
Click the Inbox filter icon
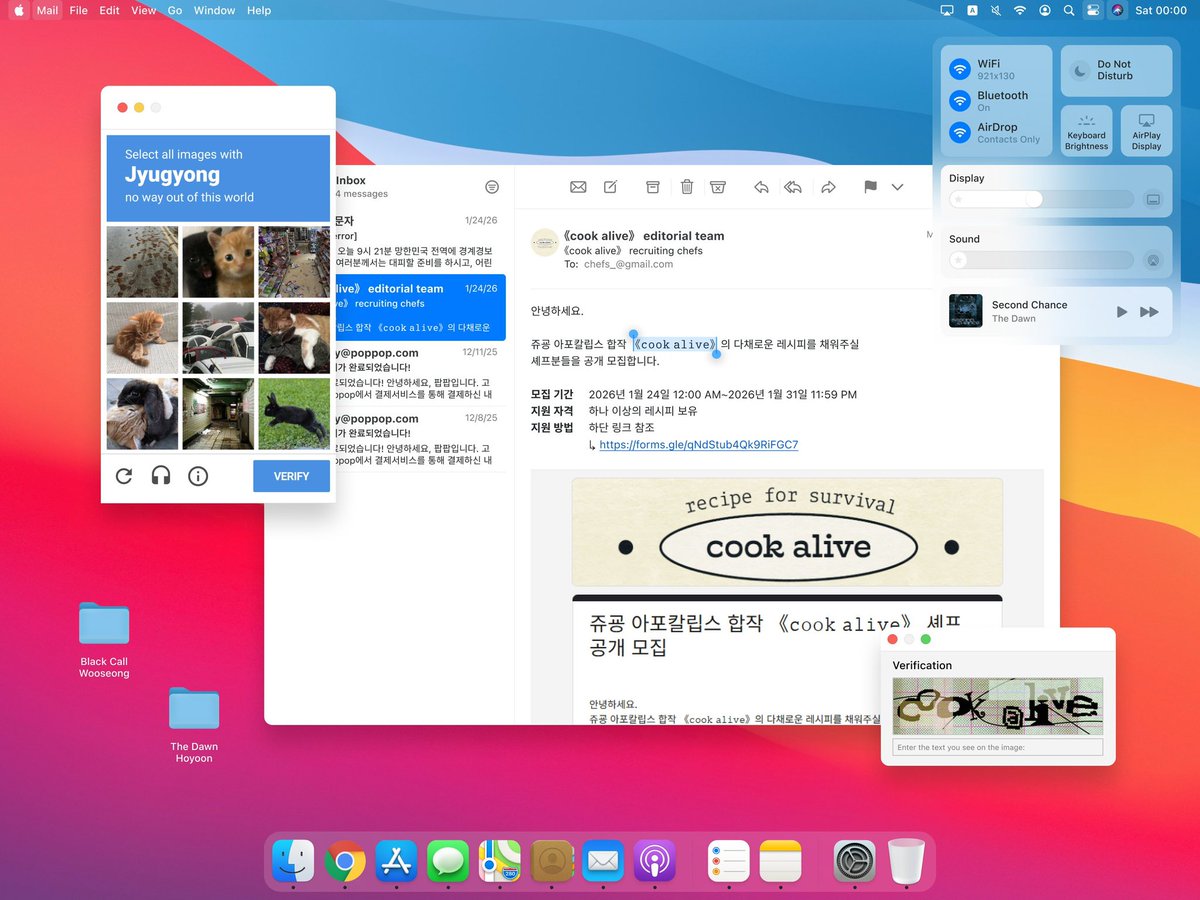492,187
